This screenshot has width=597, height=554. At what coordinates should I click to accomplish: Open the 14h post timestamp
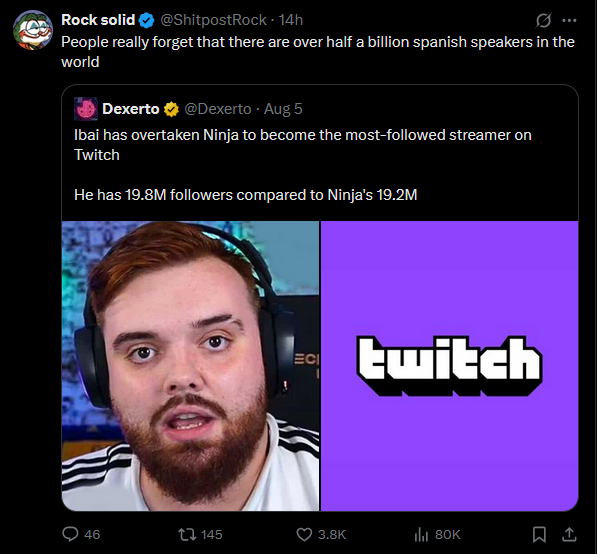coord(291,20)
